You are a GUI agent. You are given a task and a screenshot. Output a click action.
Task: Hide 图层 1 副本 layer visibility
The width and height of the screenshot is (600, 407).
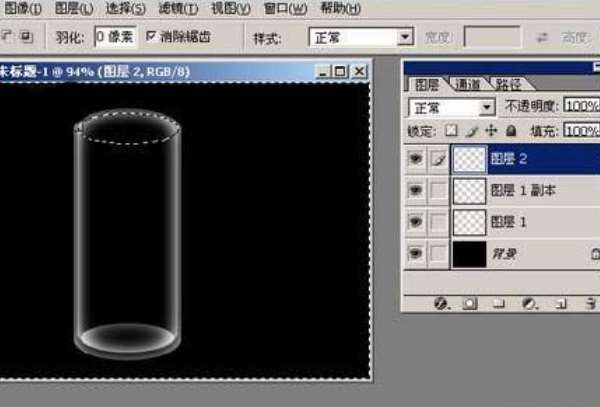[416, 190]
